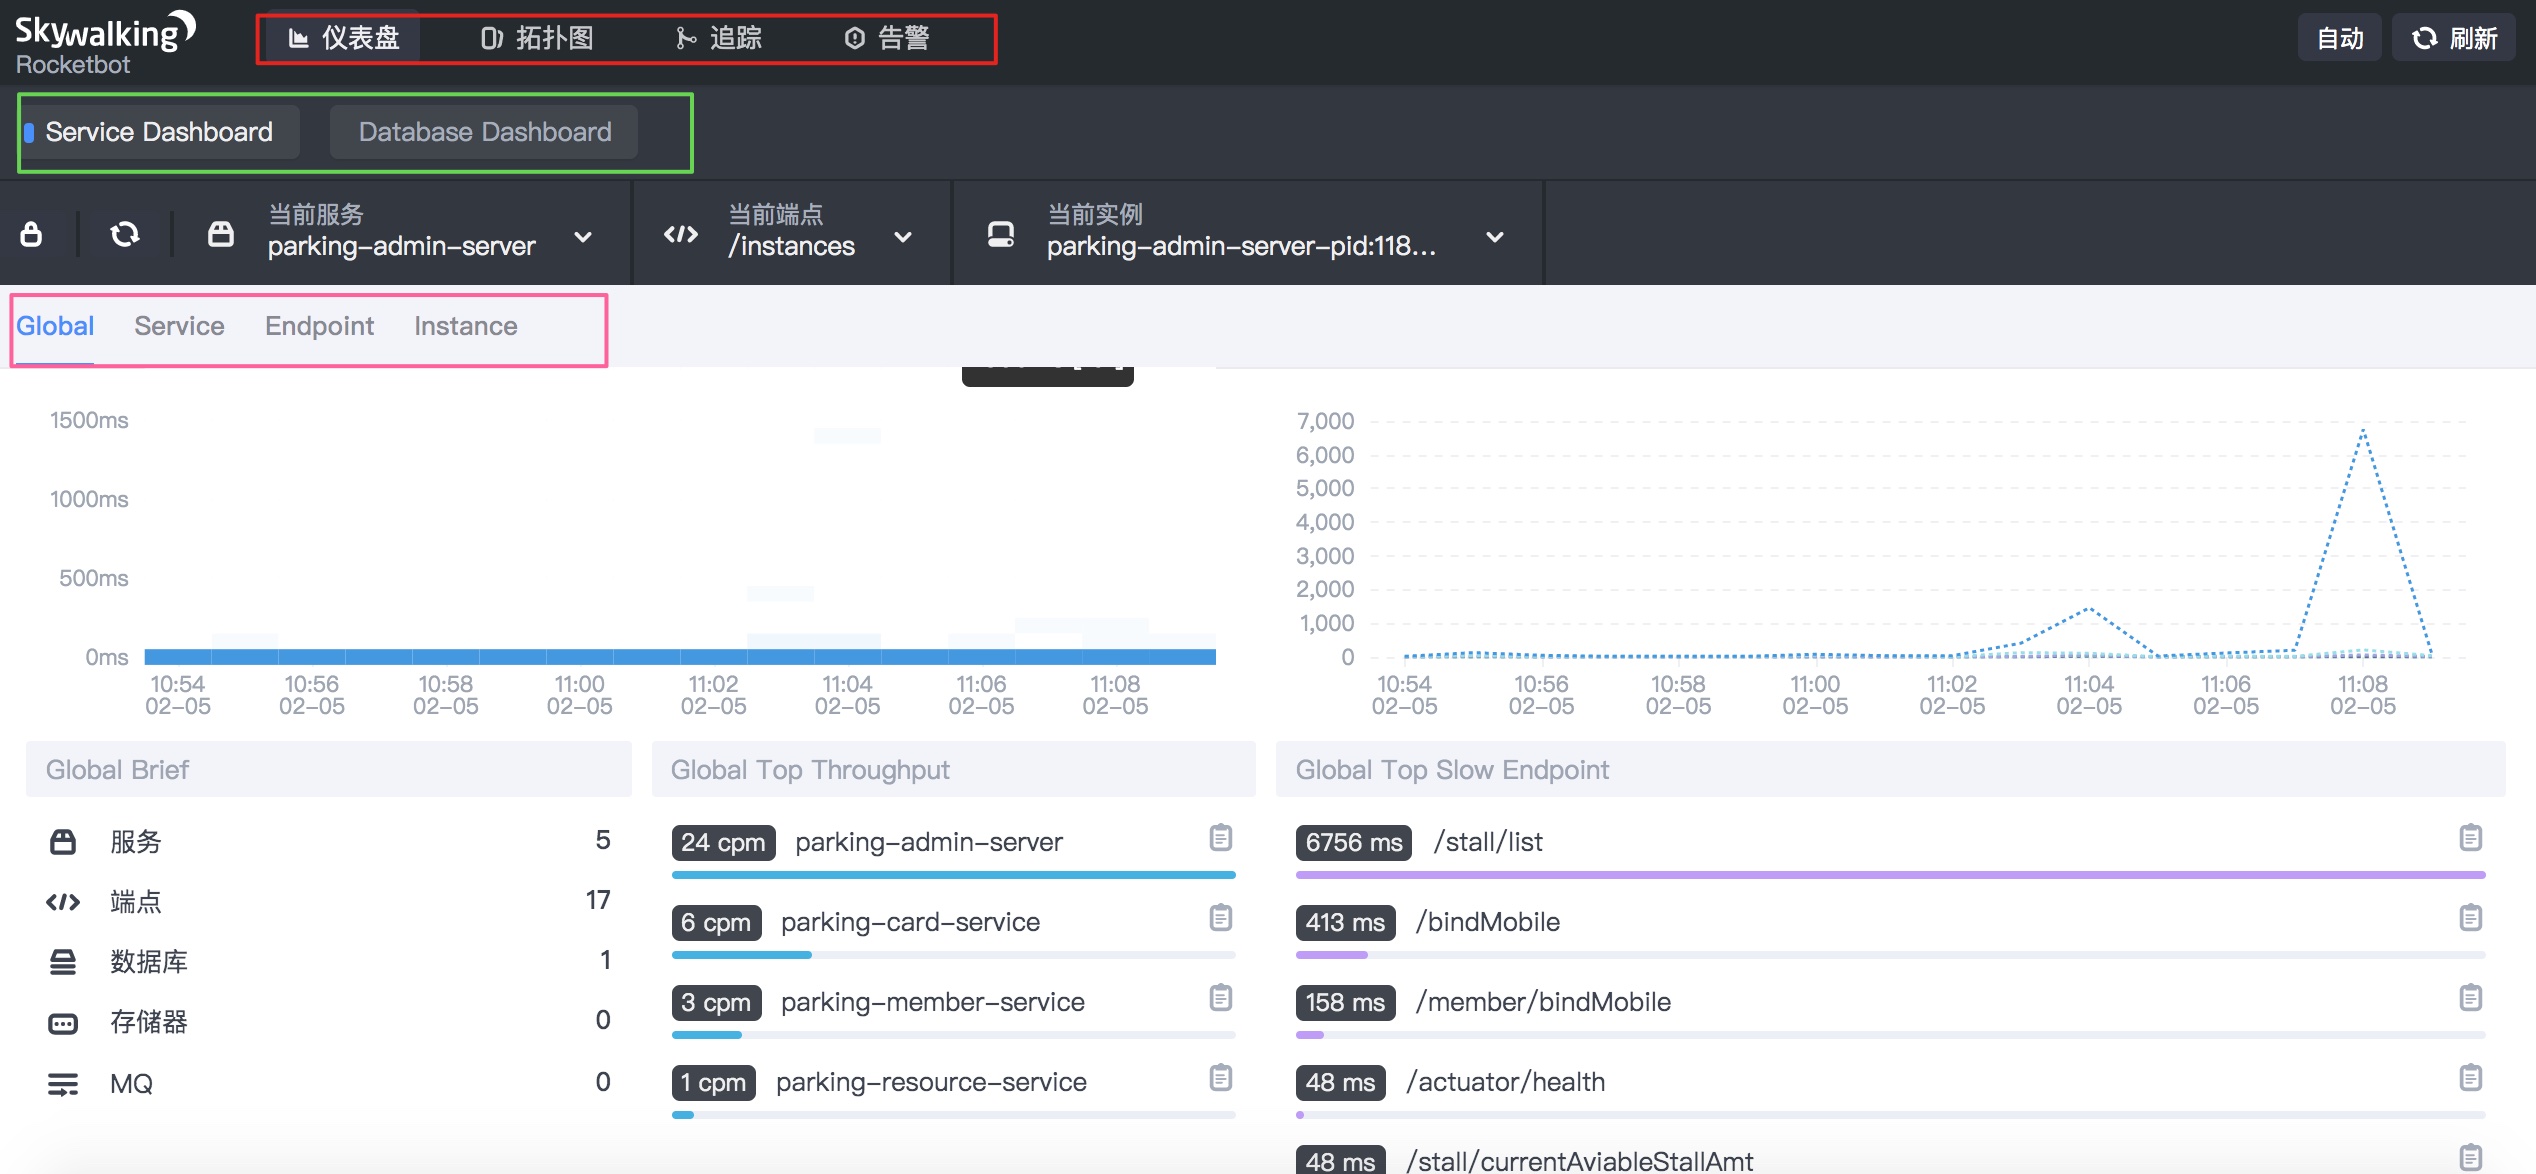Open the 拓扑图 topology menu
This screenshot has height=1174, width=2536.
coord(538,38)
